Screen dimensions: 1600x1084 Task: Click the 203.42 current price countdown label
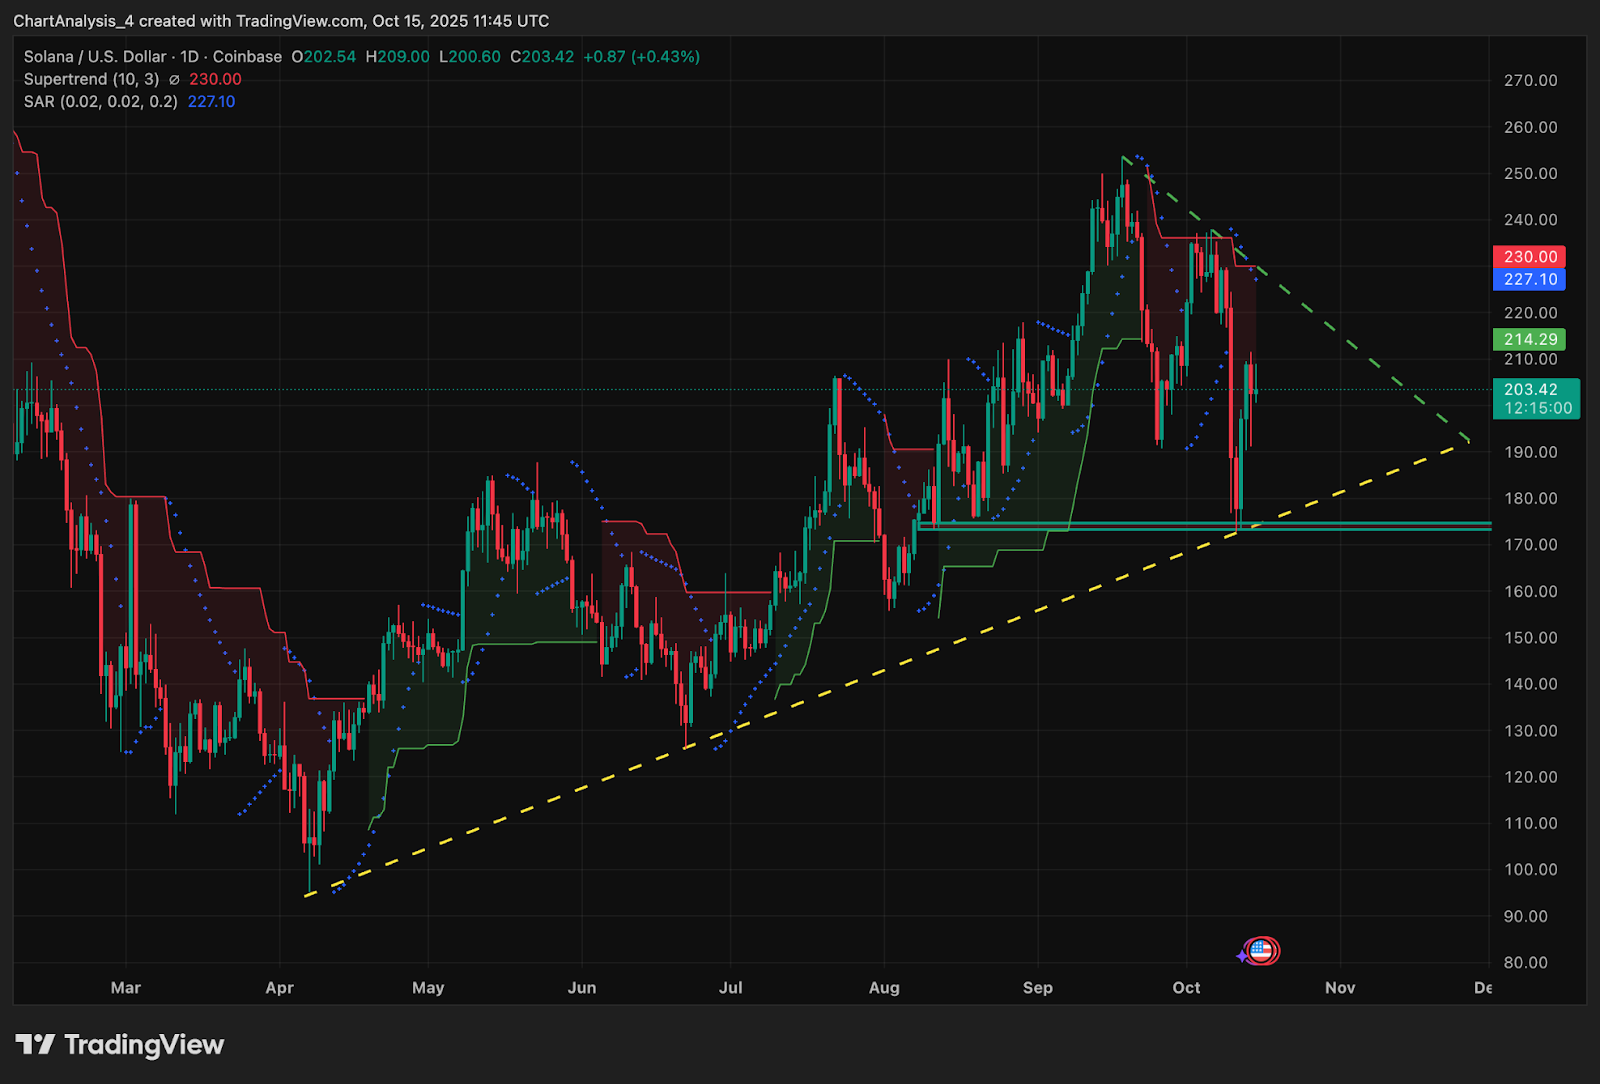click(x=1536, y=399)
